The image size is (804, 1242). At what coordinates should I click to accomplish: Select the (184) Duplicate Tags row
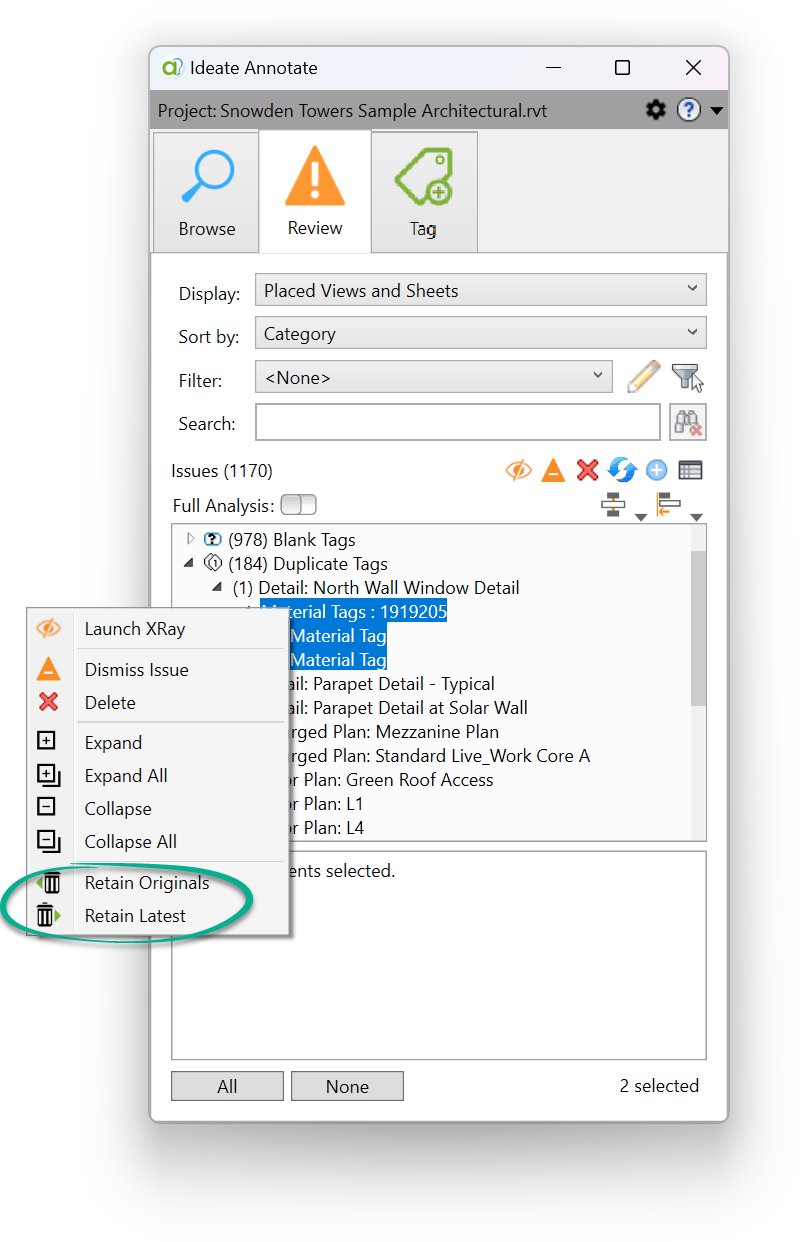307,563
